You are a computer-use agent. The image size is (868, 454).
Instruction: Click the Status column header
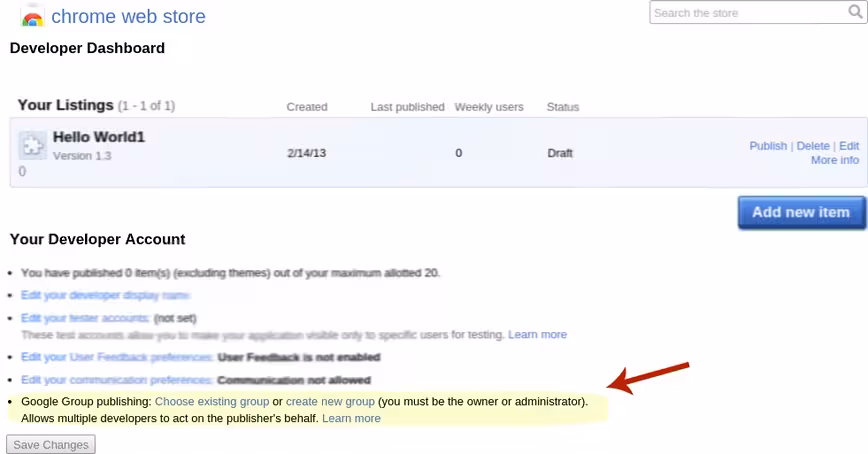click(562, 107)
